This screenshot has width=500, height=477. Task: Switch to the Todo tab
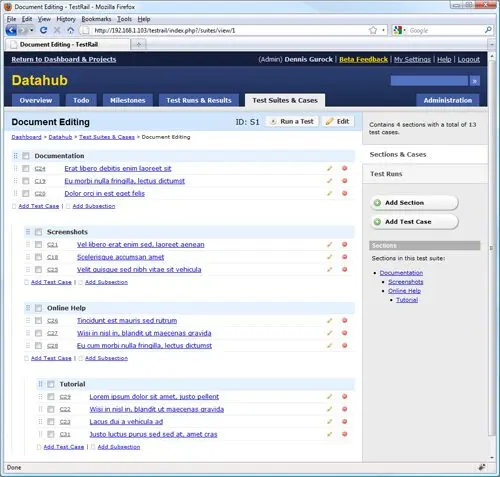pyautogui.click(x=81, y=100)
